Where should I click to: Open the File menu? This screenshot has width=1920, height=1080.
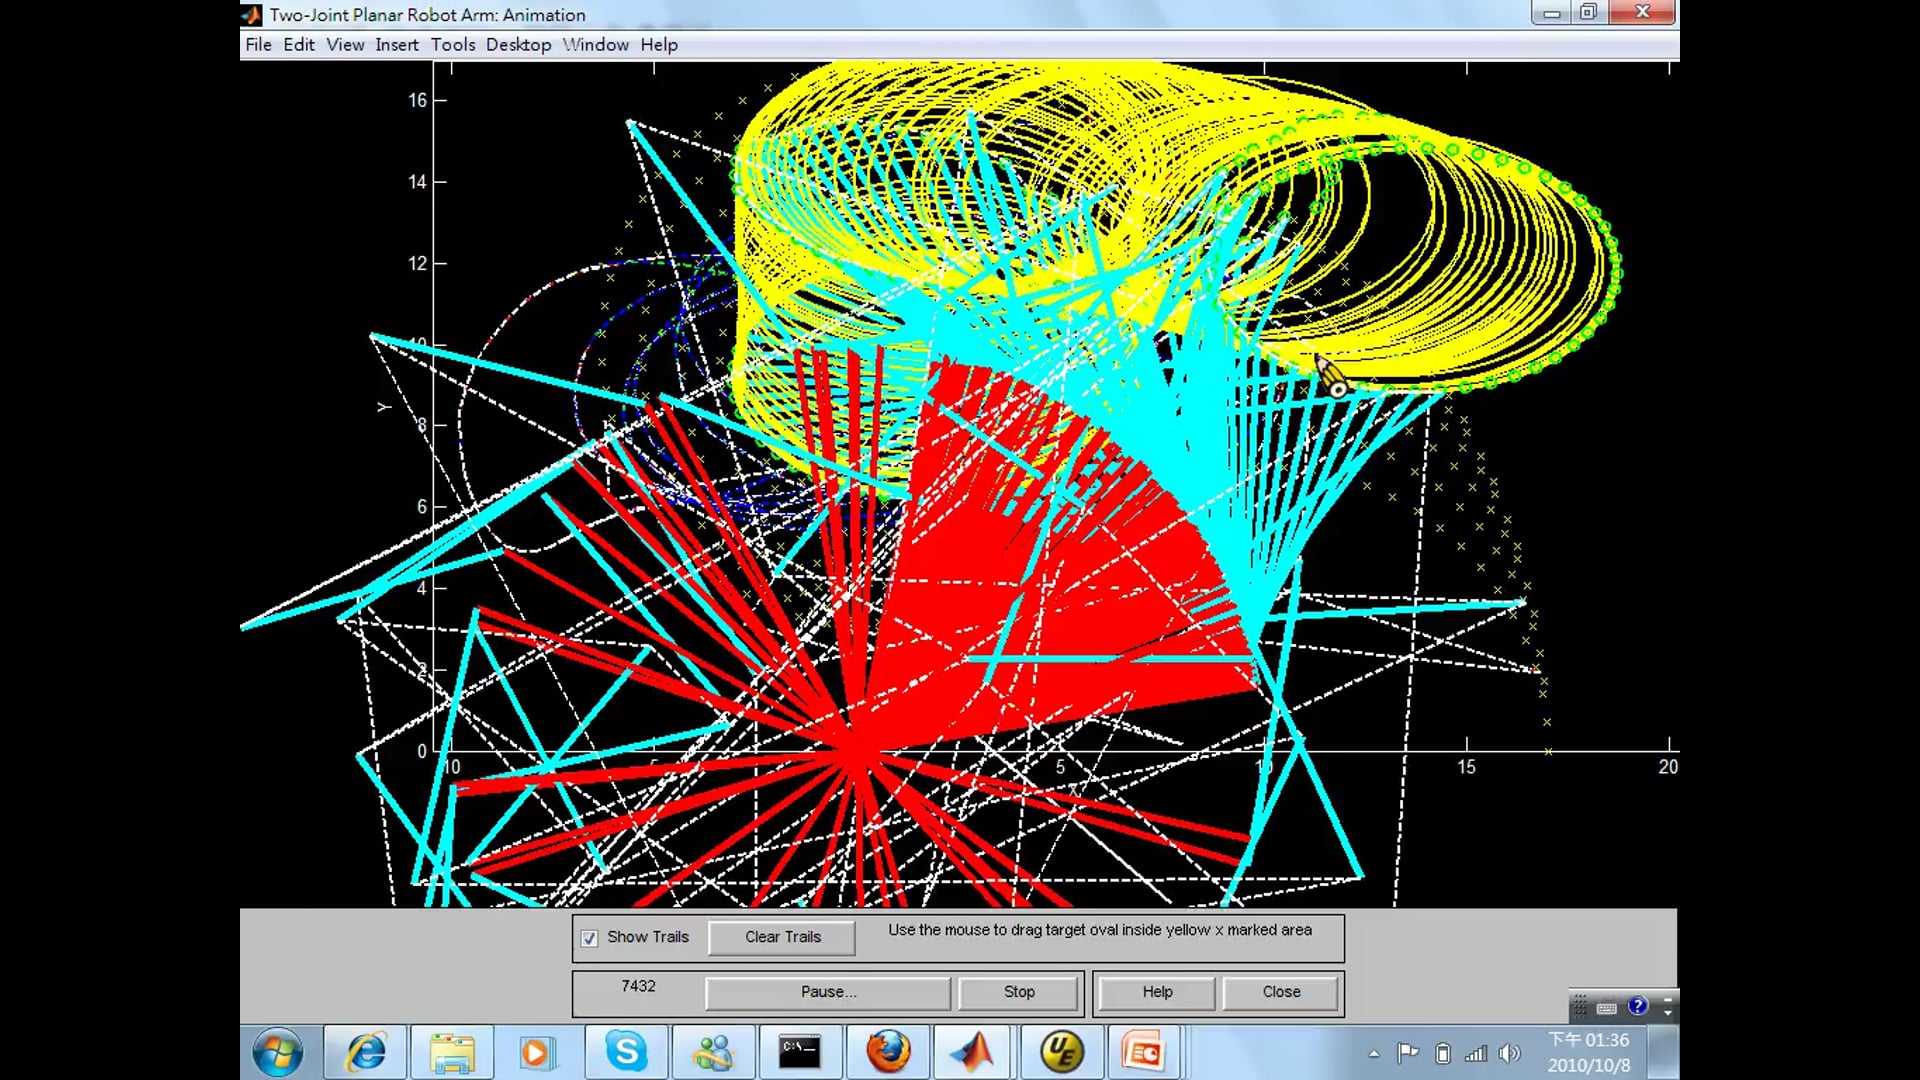click(x=258, y=45)
